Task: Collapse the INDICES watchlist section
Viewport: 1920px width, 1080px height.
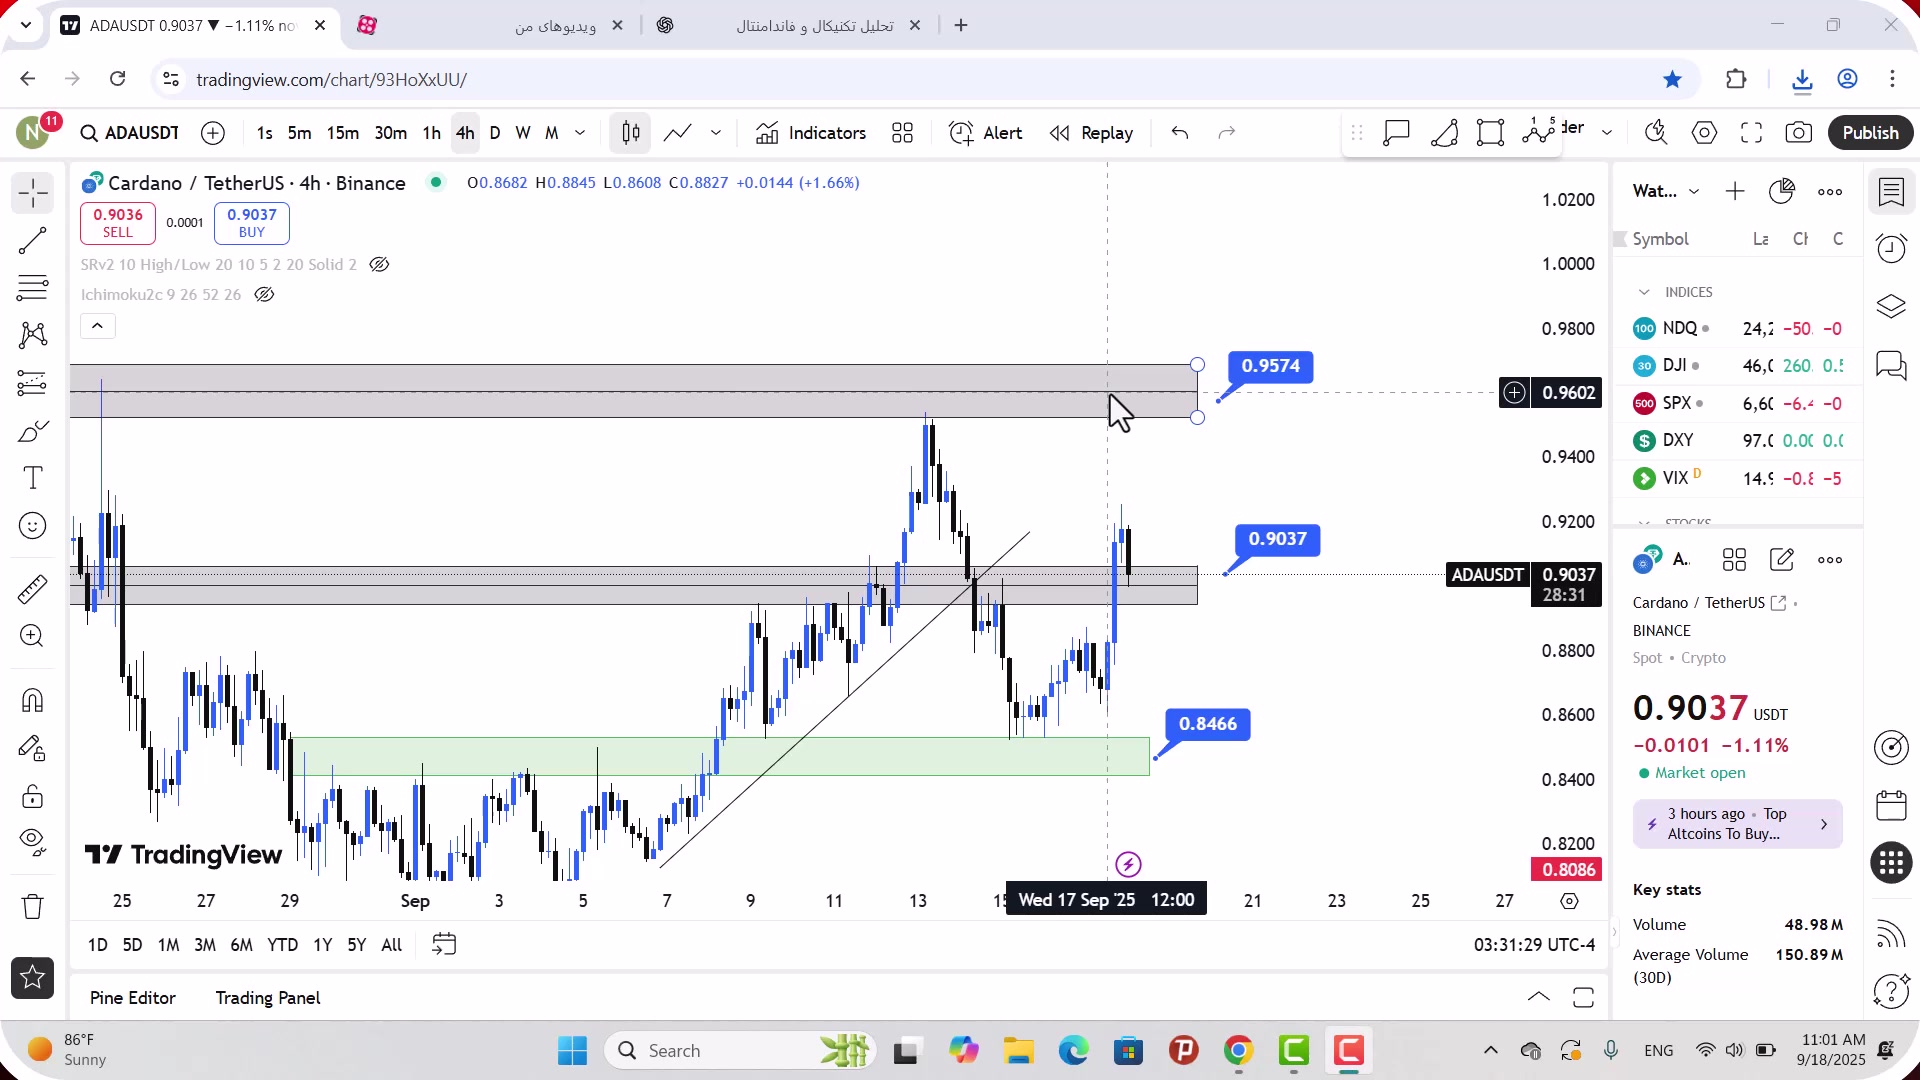Action: tap(1644, 292)
